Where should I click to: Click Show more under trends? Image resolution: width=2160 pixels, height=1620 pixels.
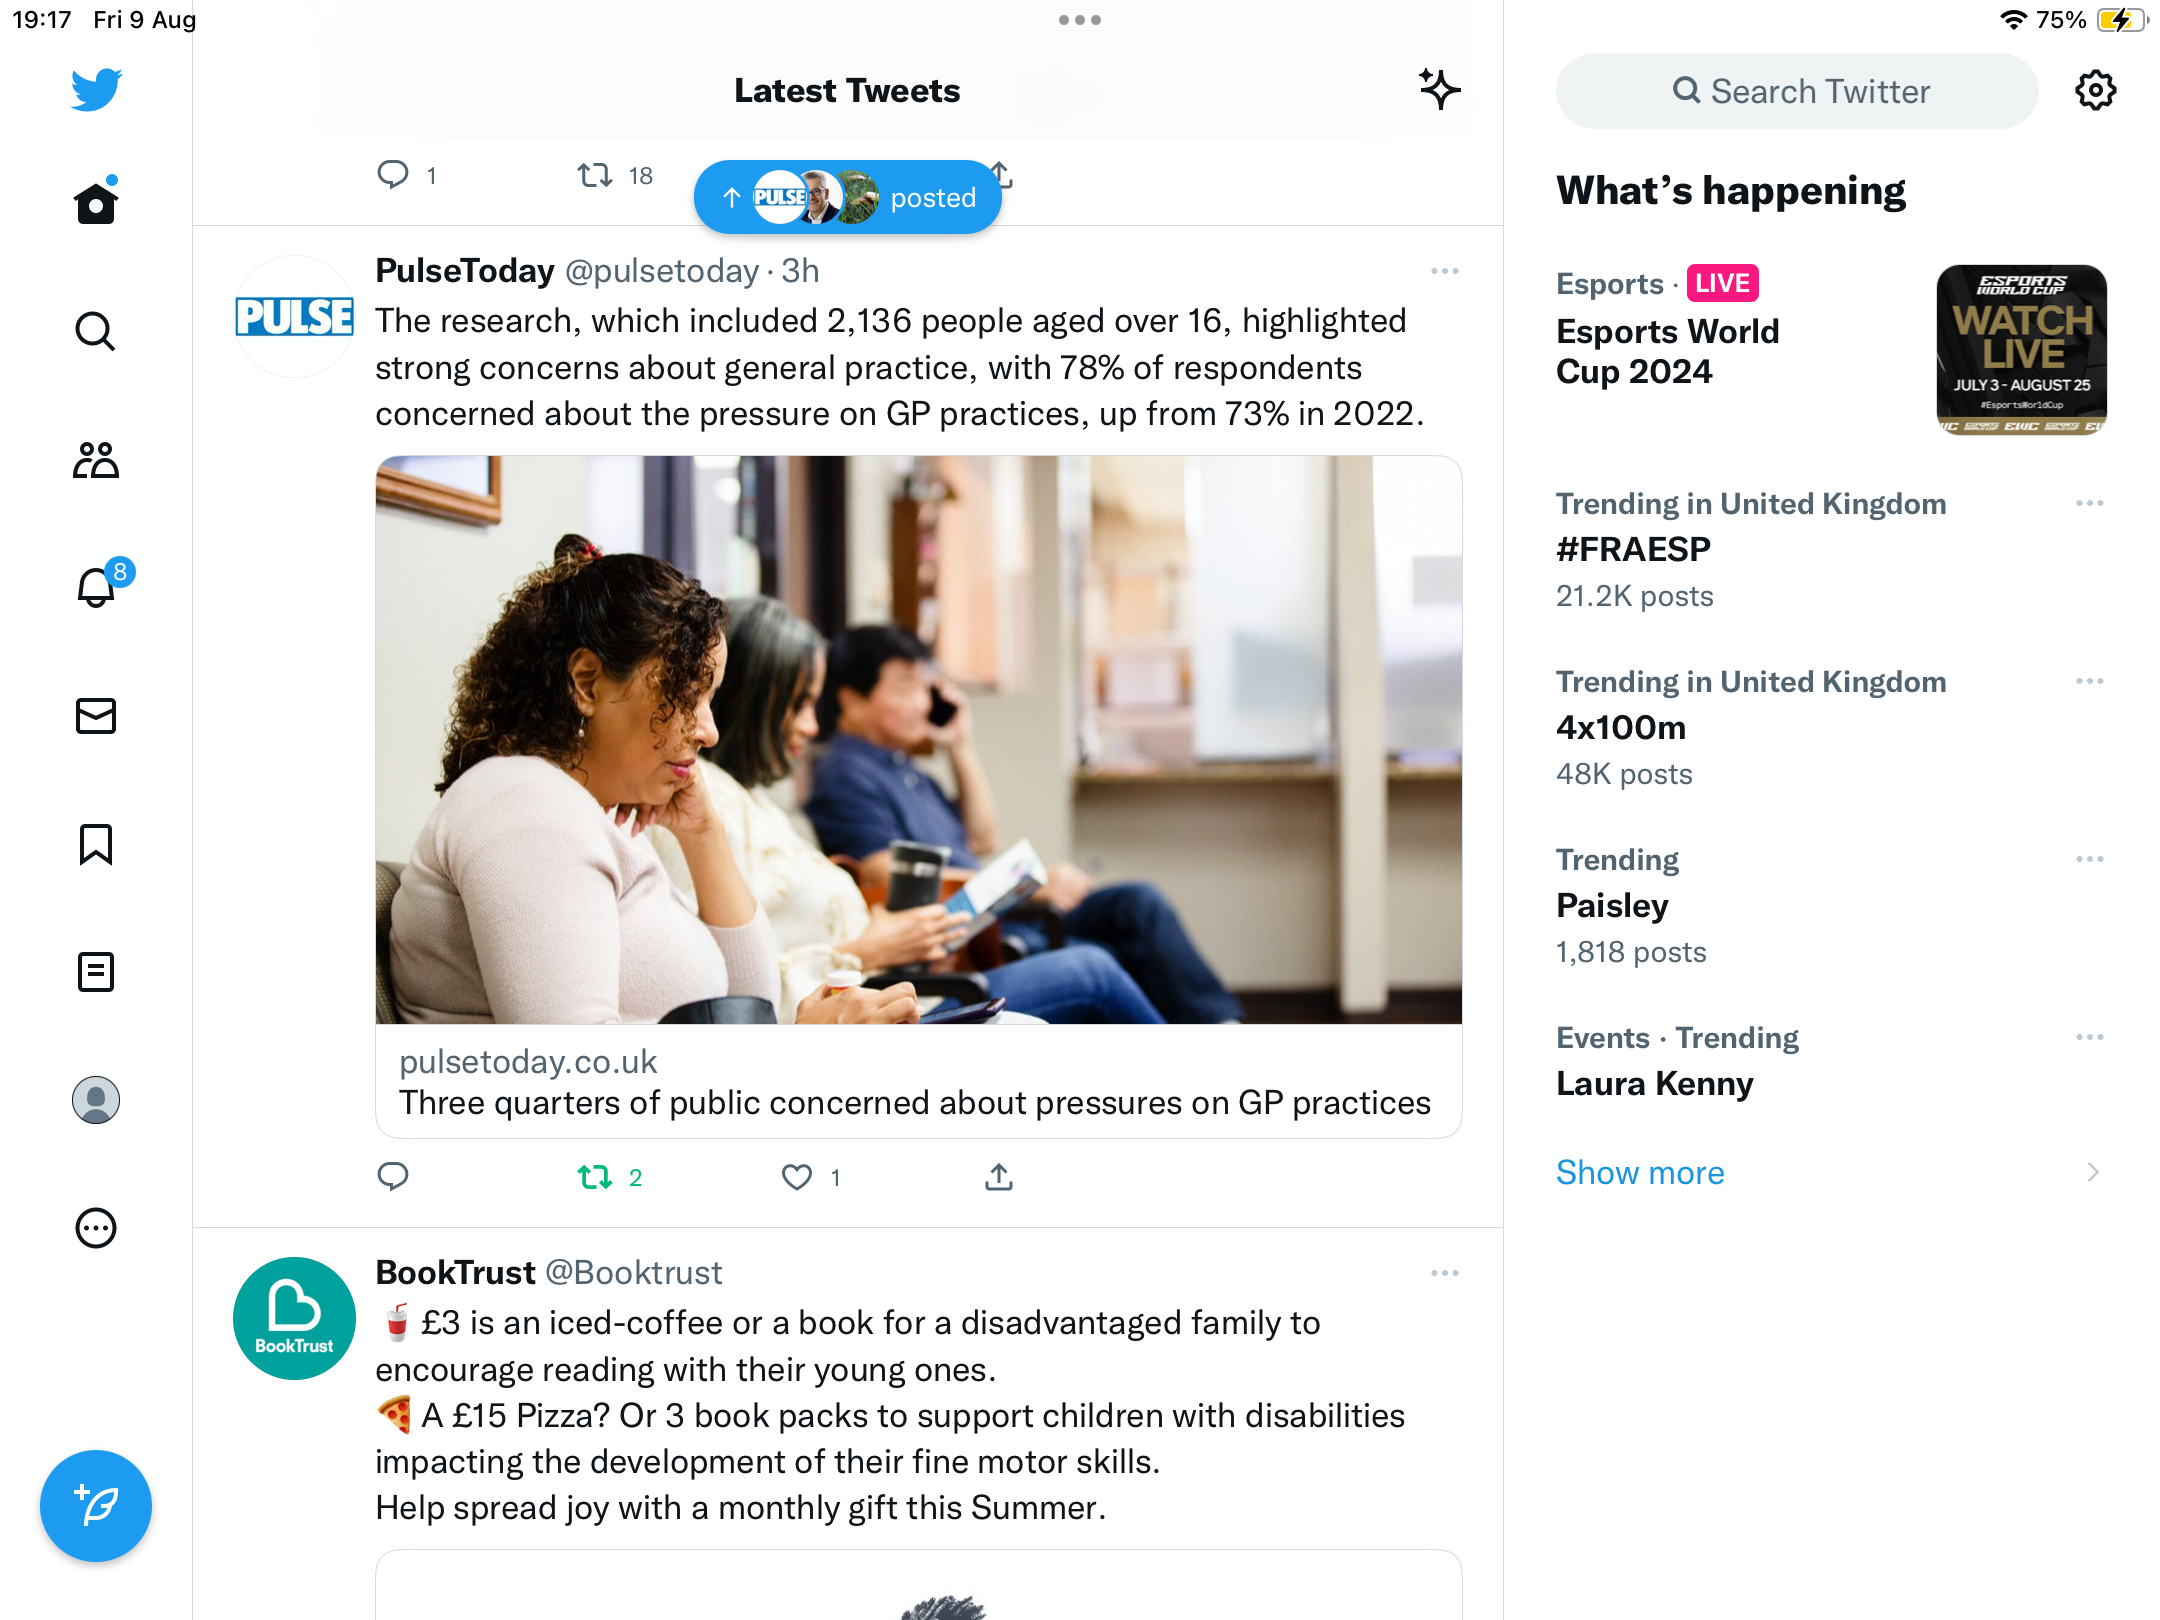click(1640, 1172)
